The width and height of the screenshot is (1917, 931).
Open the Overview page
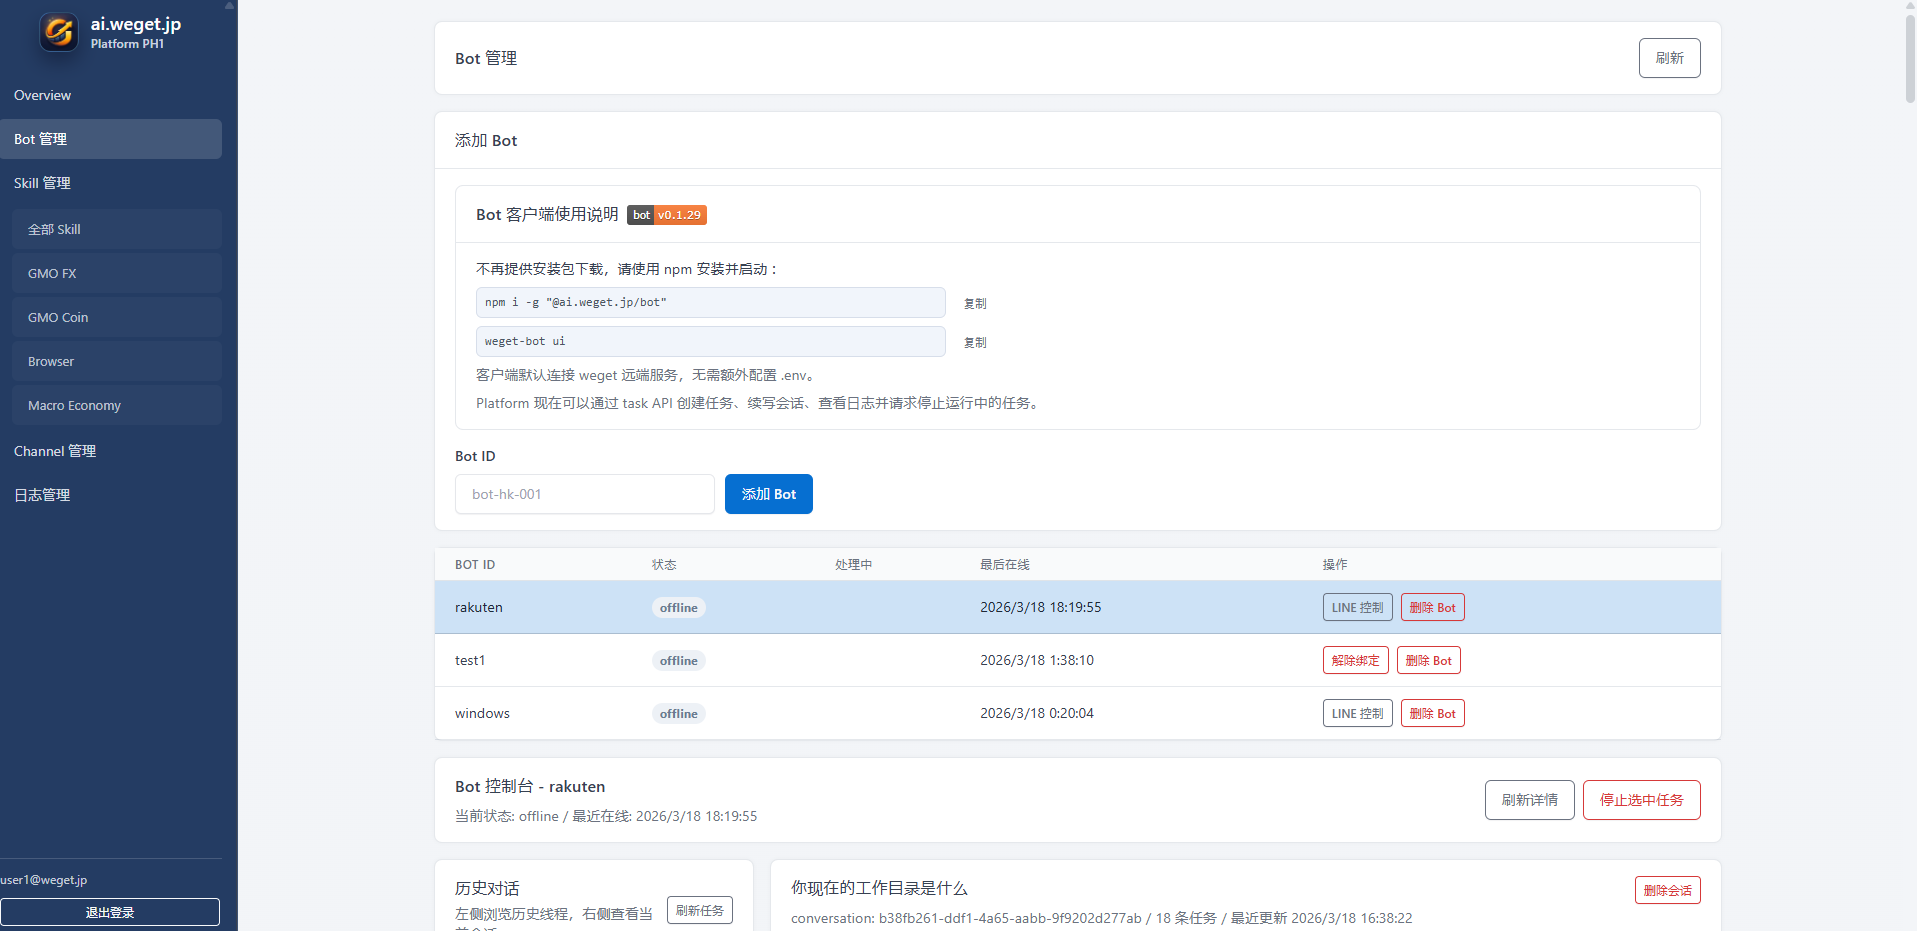coord(111,95)
